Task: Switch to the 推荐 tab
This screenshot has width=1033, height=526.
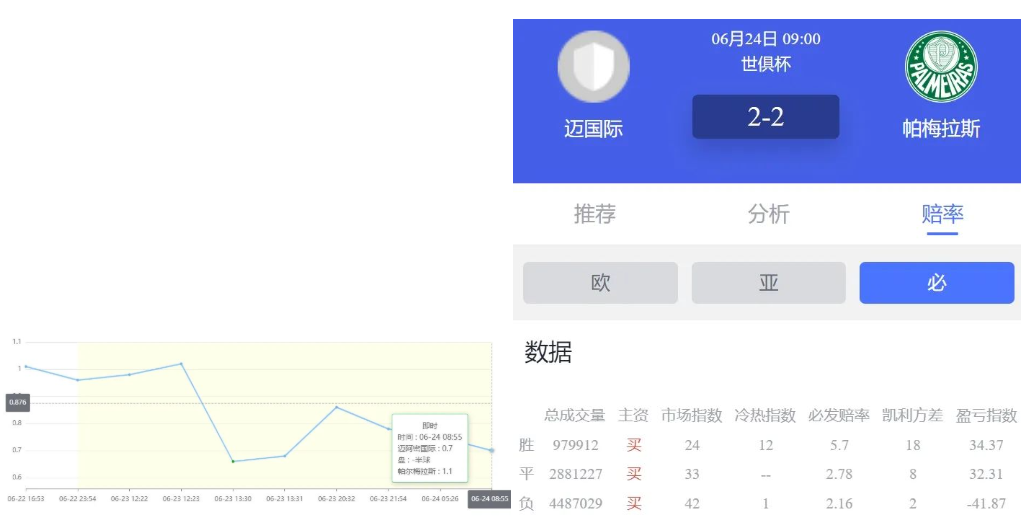Action: [594, 214]
